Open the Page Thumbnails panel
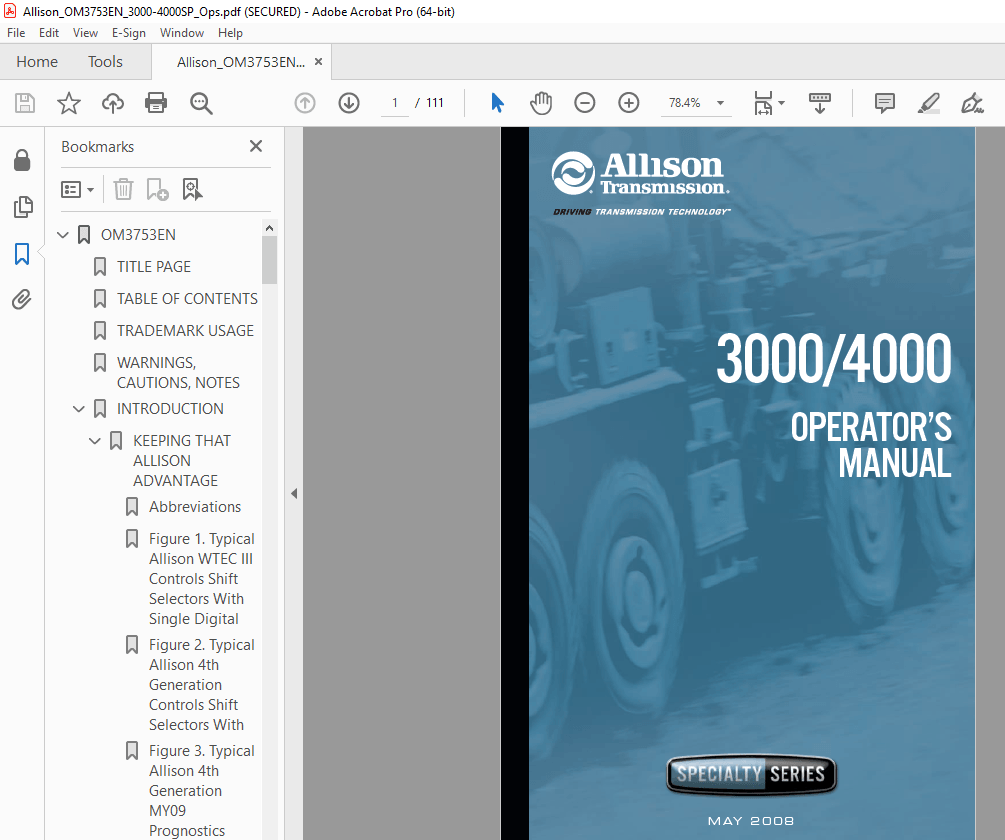The image size is (1005, 840). pos(24,207)
